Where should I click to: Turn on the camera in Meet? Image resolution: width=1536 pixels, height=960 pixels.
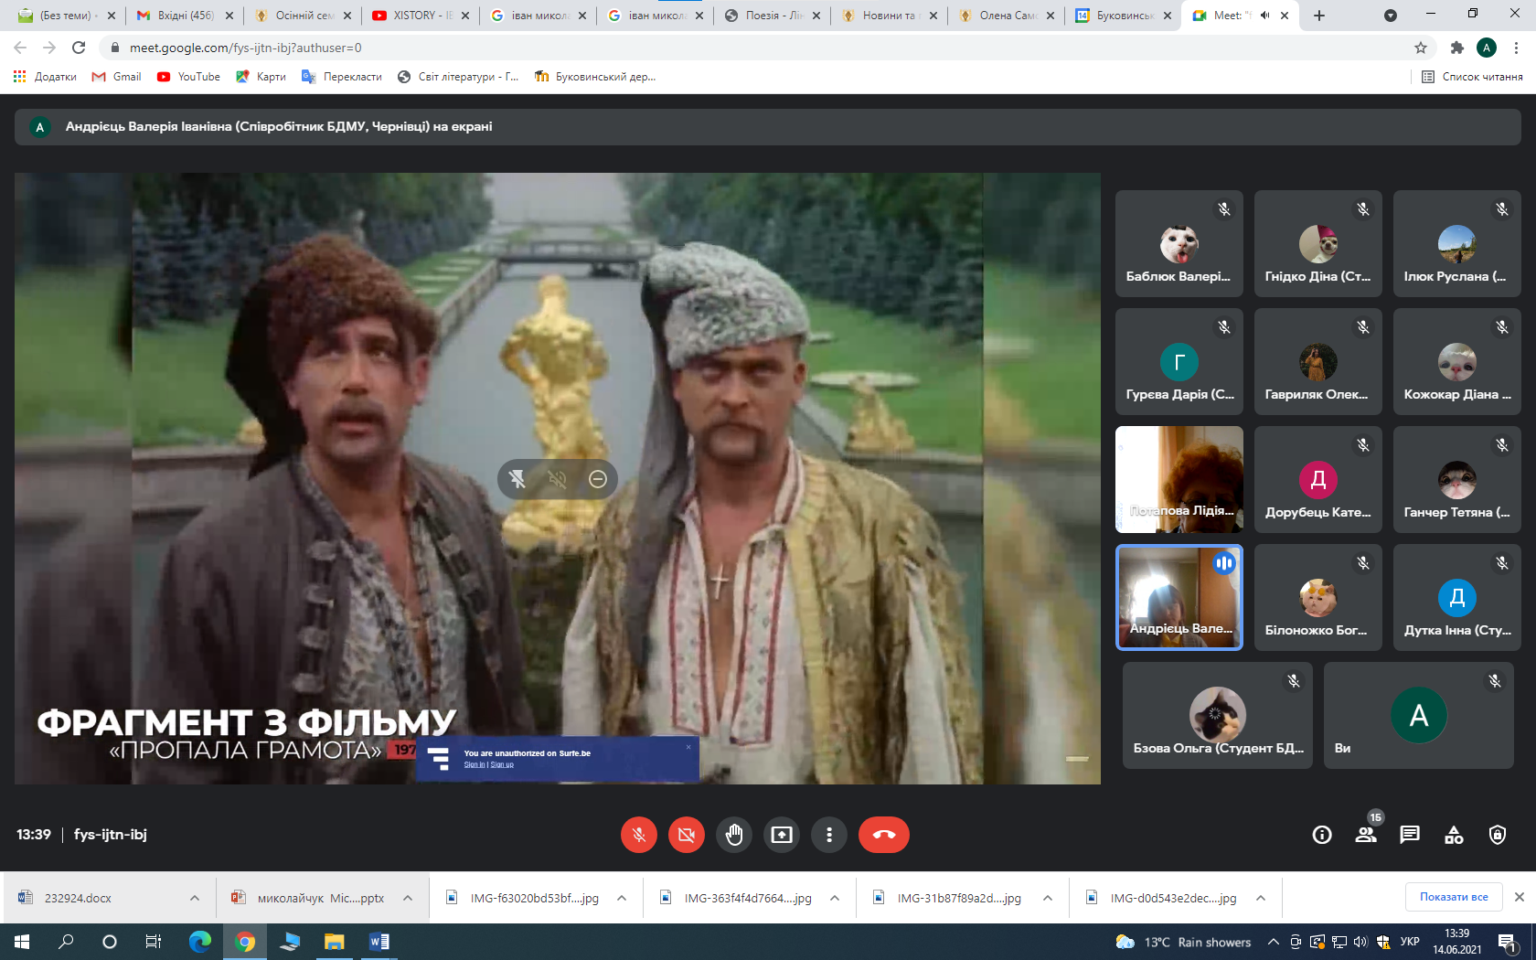pos(686,834)
